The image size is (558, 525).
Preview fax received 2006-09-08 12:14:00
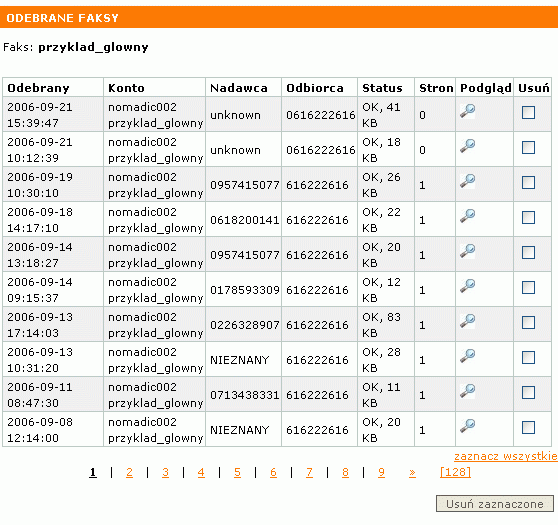467,426
